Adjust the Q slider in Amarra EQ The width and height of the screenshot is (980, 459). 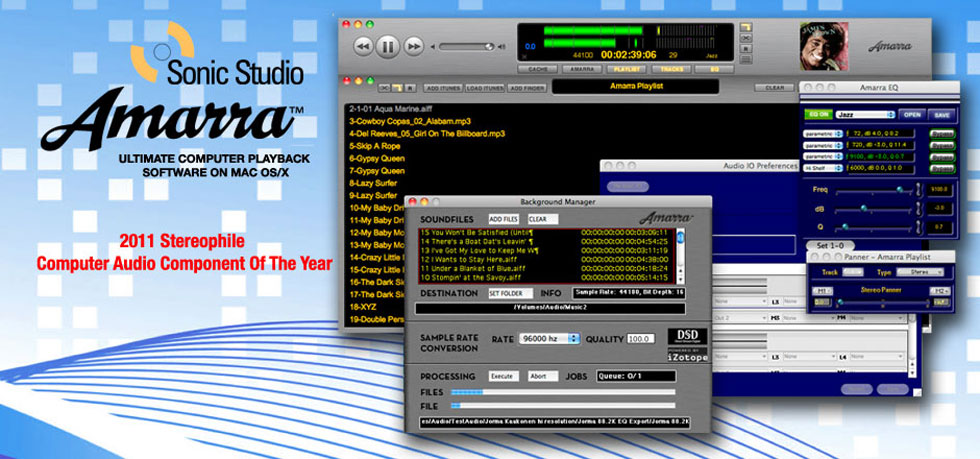coord(845,226)
